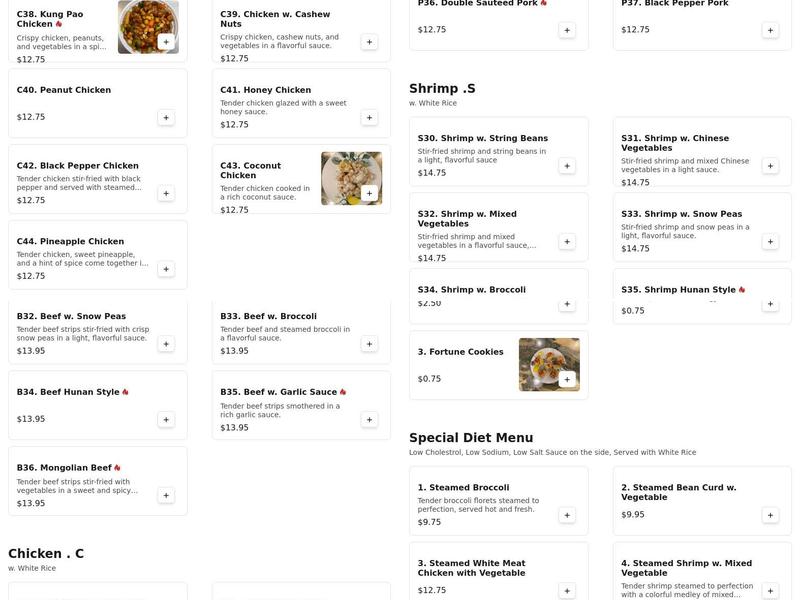
Task: Add spicy B34 Beef Hunan Style
Action: coord(166,420)
